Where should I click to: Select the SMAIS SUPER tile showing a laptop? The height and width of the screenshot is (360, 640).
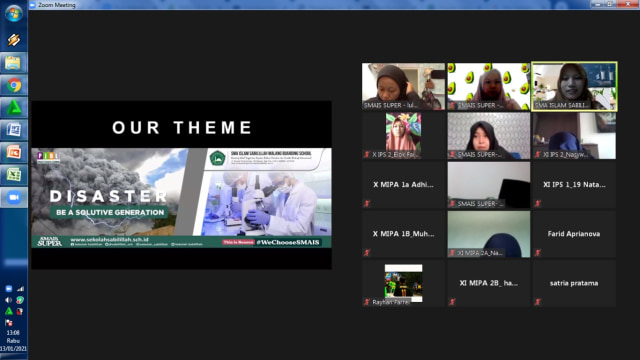pos(489,185)
